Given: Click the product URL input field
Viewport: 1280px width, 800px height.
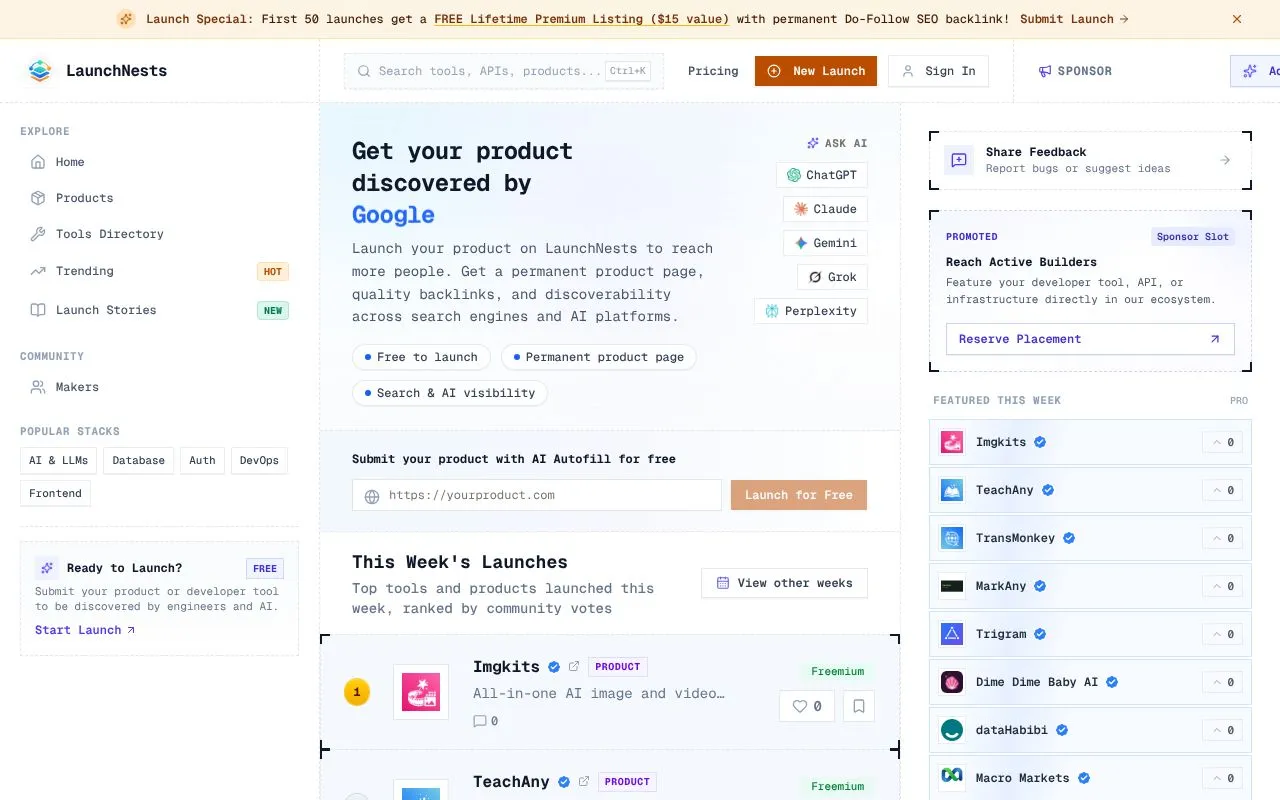Looking at the screenshot, I should pos(537,495).
